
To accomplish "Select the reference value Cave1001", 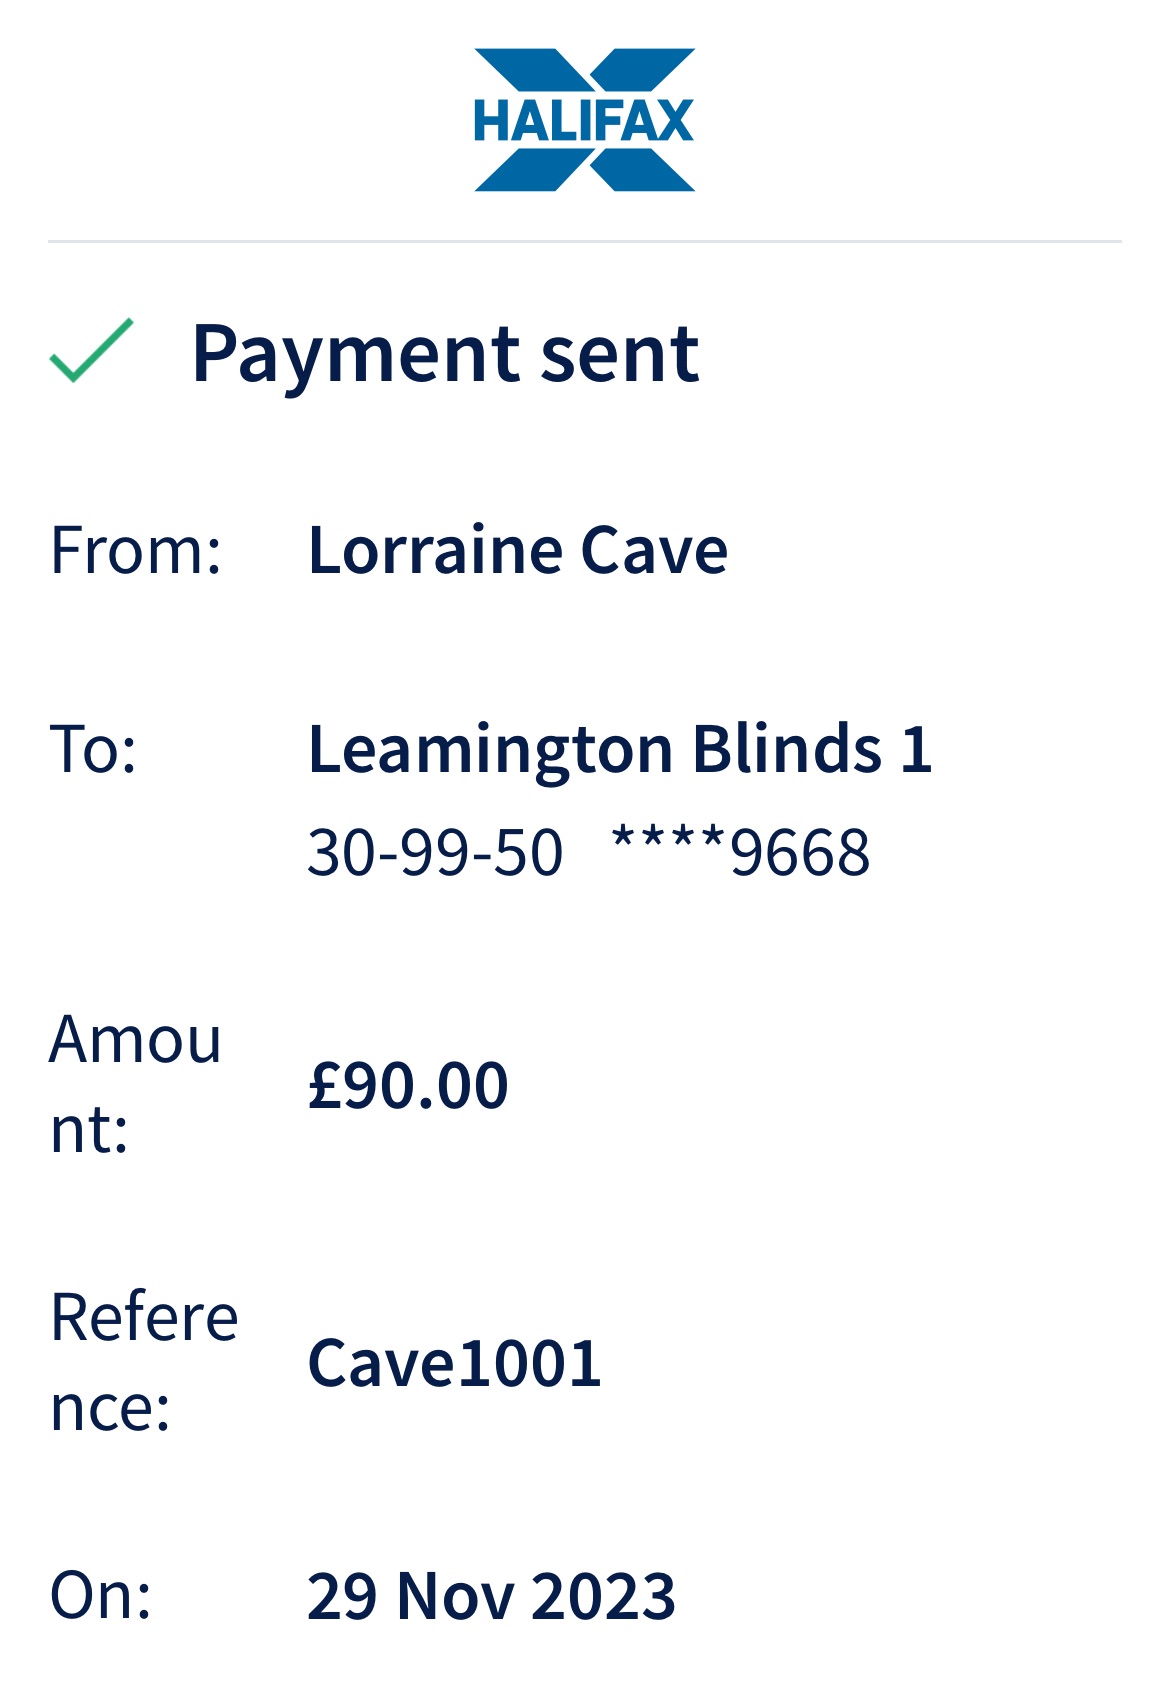I will 454,1362.
